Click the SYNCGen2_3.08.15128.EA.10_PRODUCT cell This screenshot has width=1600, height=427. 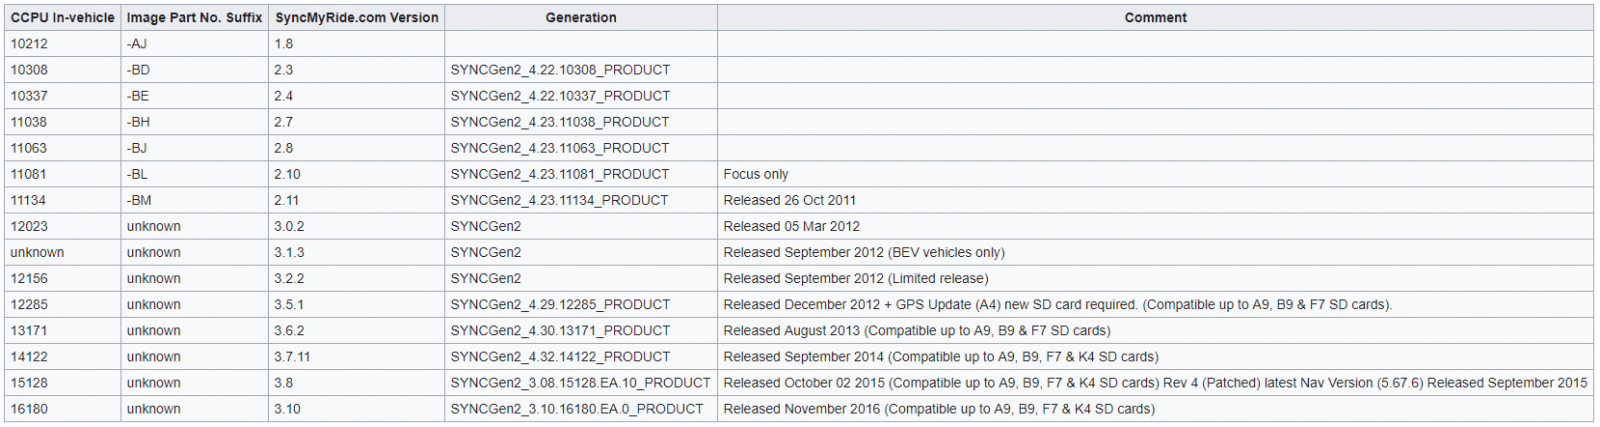point(581,382)
